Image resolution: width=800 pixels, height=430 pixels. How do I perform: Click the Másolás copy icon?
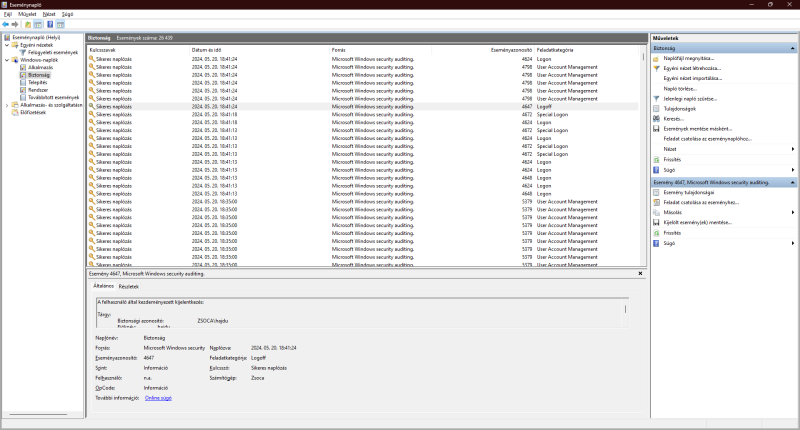pos(656,212)
